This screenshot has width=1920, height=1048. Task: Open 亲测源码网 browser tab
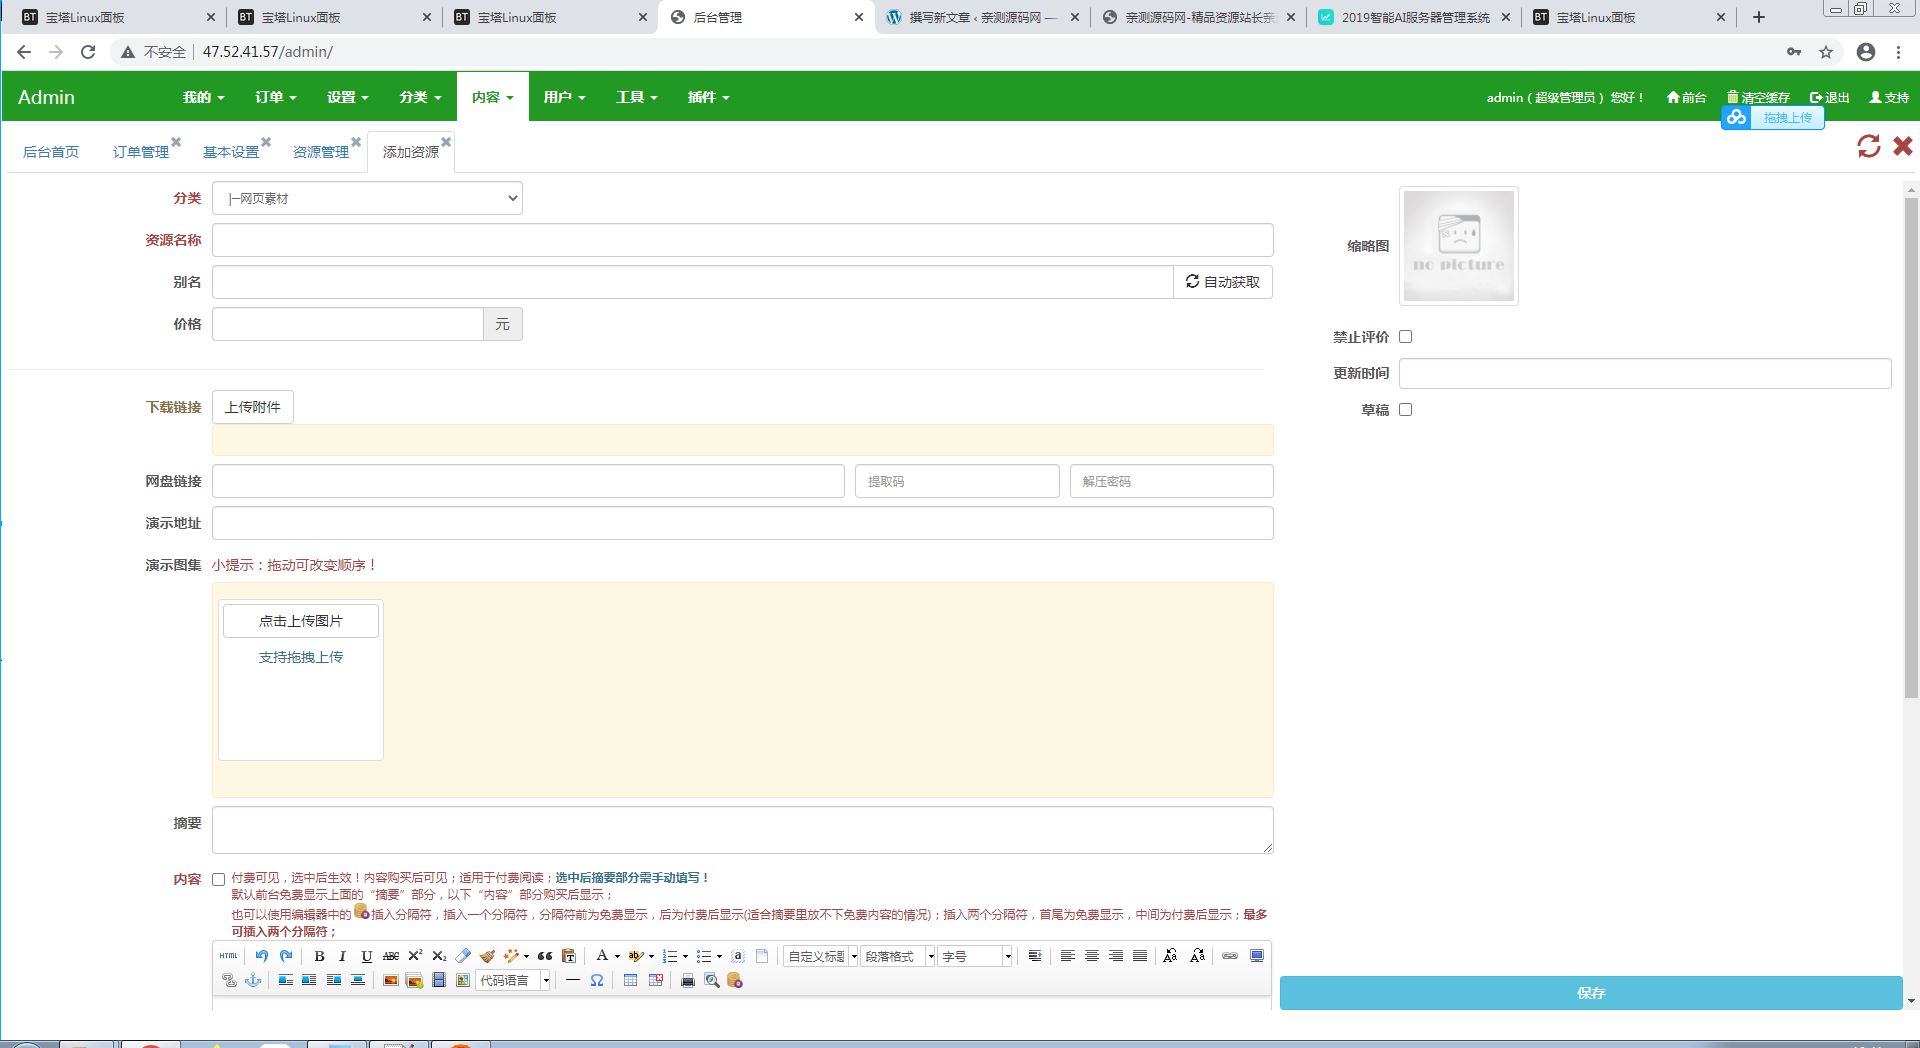[x=1198, y=17]
